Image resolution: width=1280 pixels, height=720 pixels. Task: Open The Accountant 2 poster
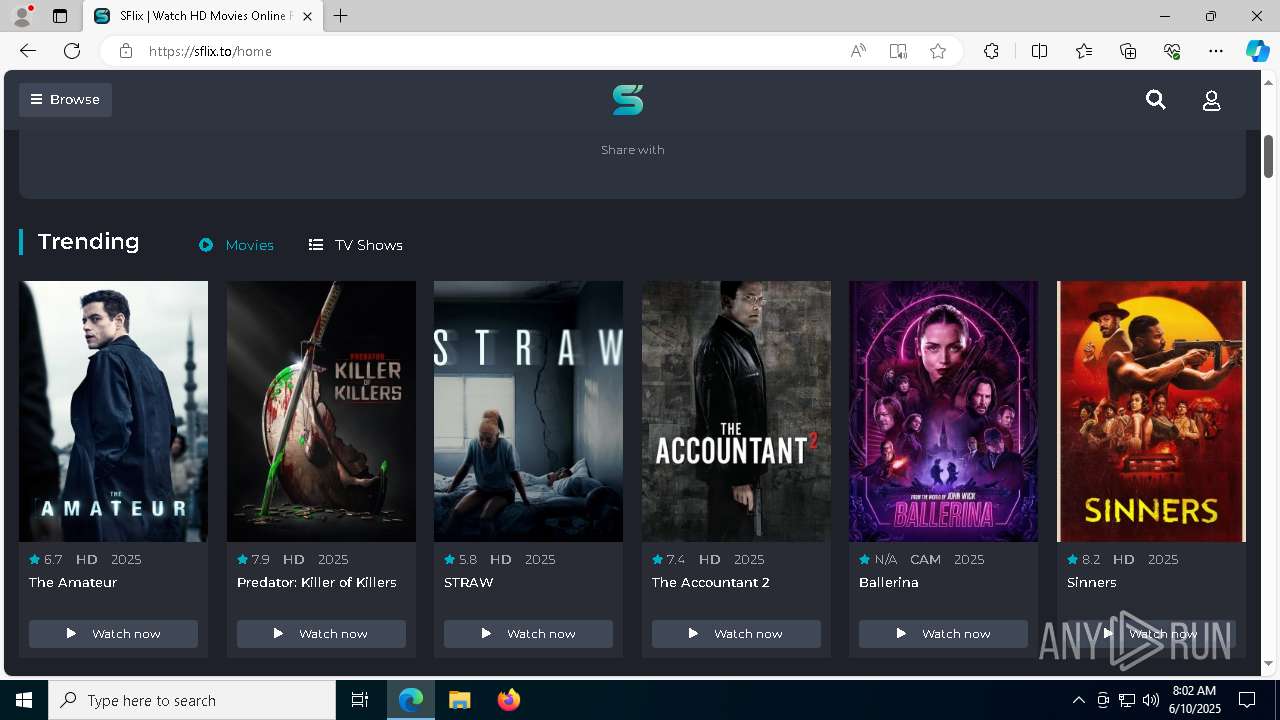736,411
